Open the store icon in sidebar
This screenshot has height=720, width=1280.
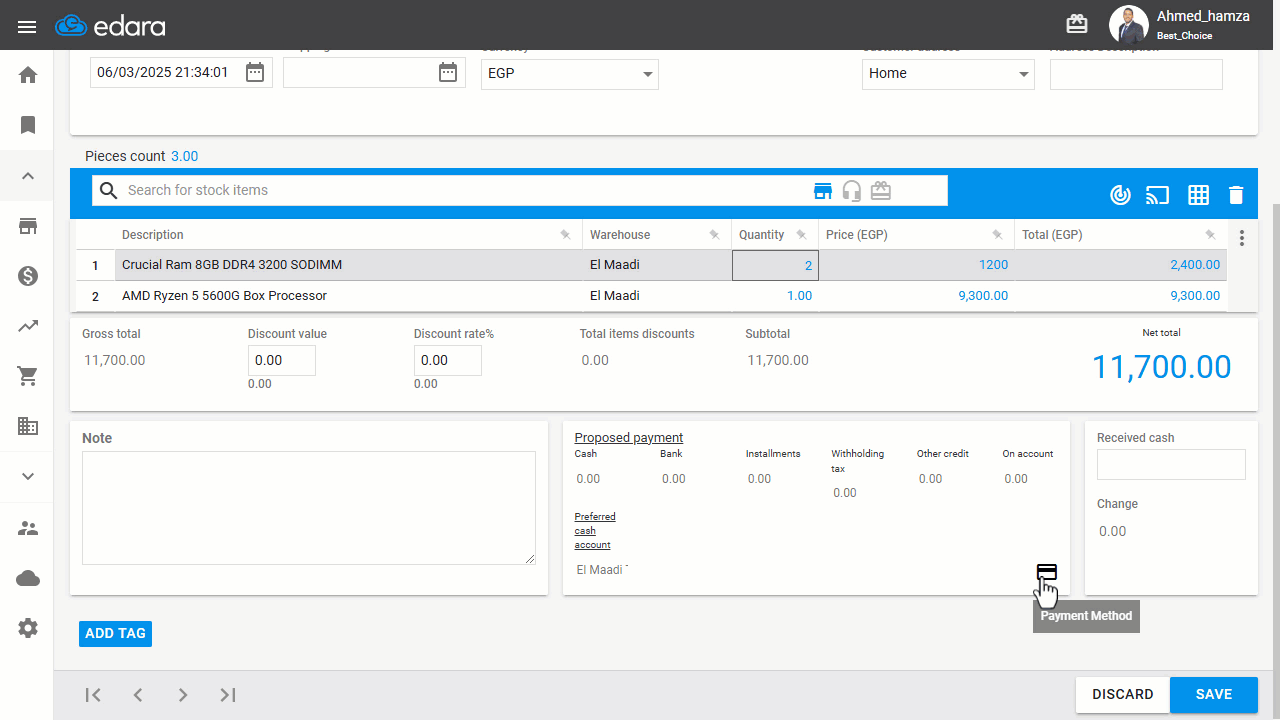point(28,226)
